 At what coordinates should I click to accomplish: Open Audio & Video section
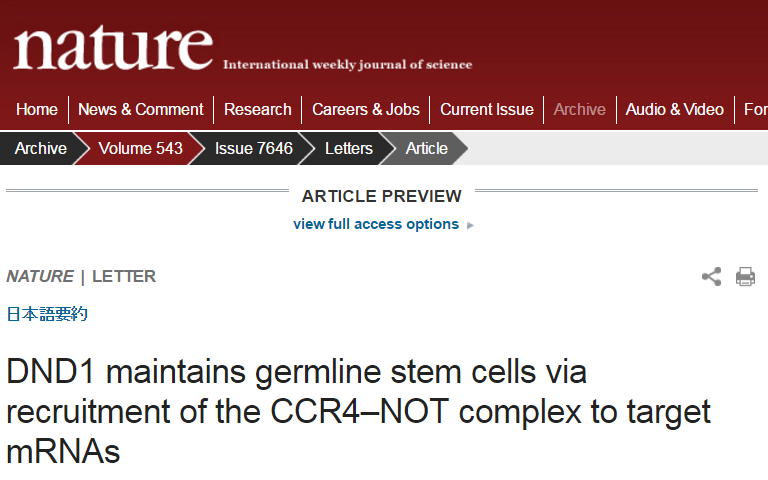[x=674, y=109]
